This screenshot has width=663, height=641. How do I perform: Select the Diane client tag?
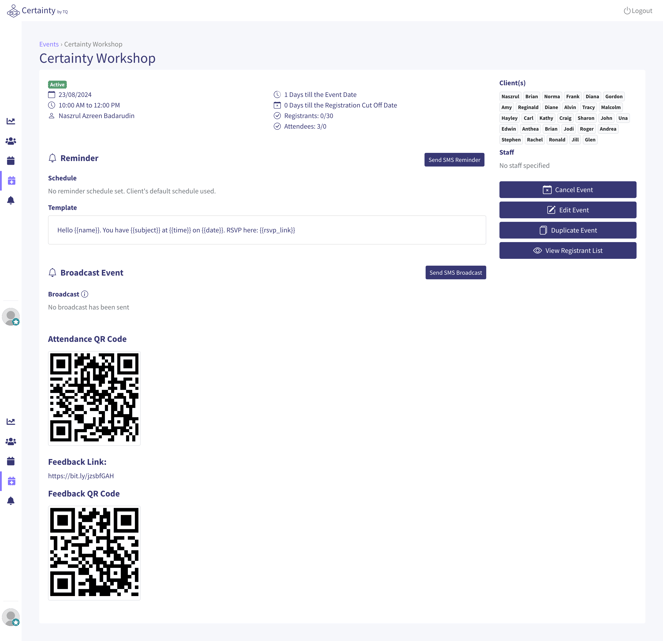coord(551,107)
